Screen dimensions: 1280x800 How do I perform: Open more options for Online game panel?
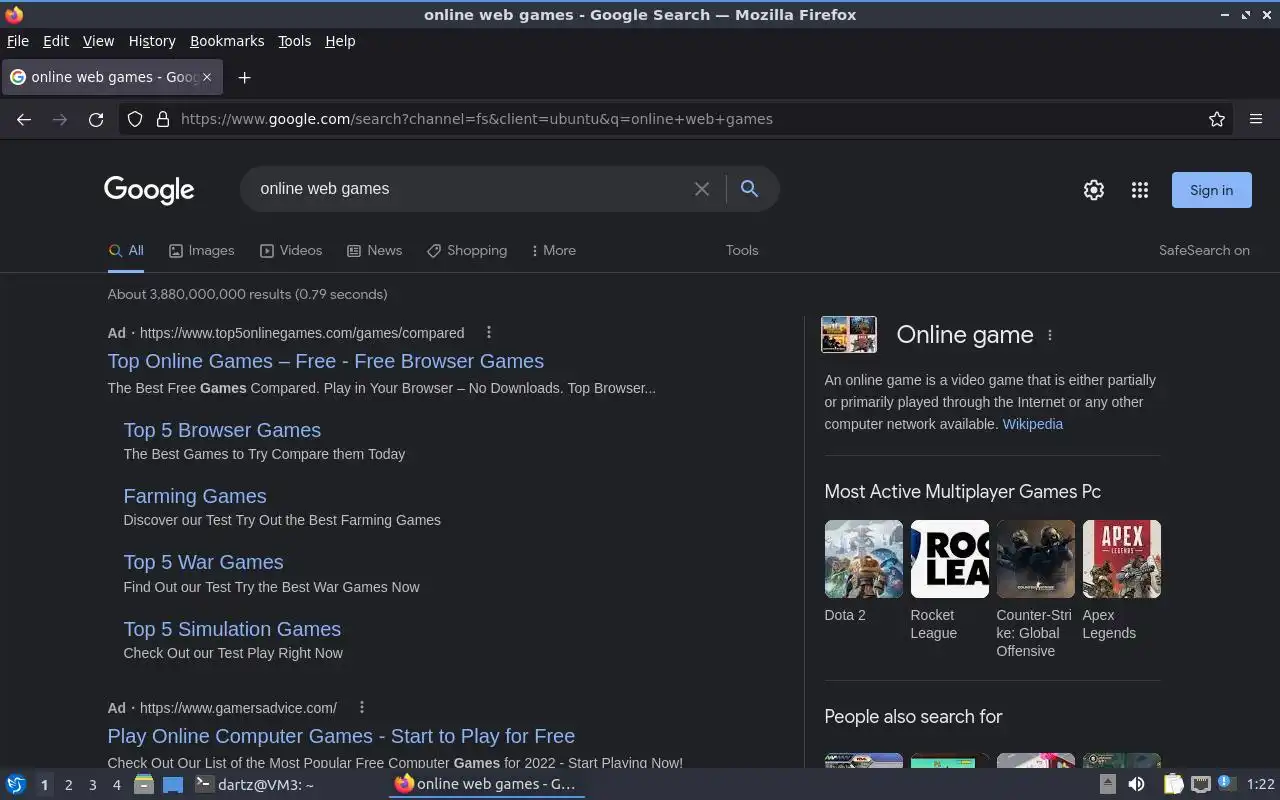click(x=1050, y=335)
